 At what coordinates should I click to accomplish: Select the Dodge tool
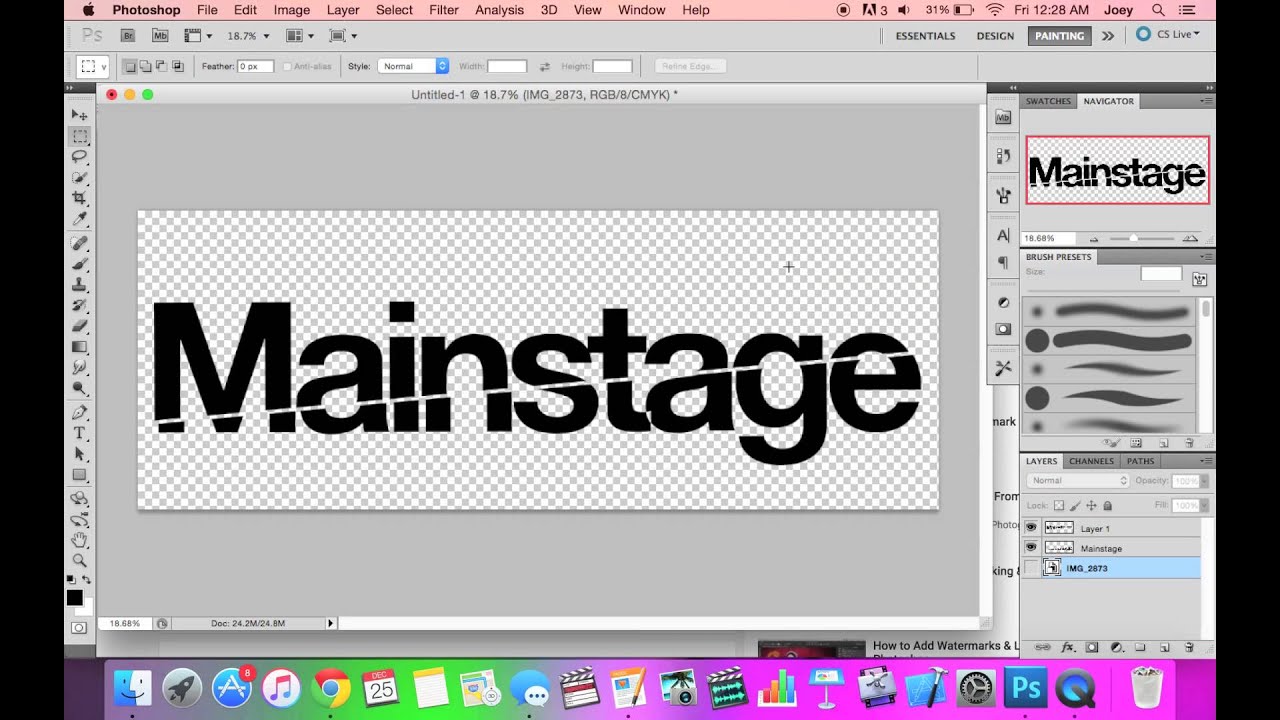click(80, 388)
